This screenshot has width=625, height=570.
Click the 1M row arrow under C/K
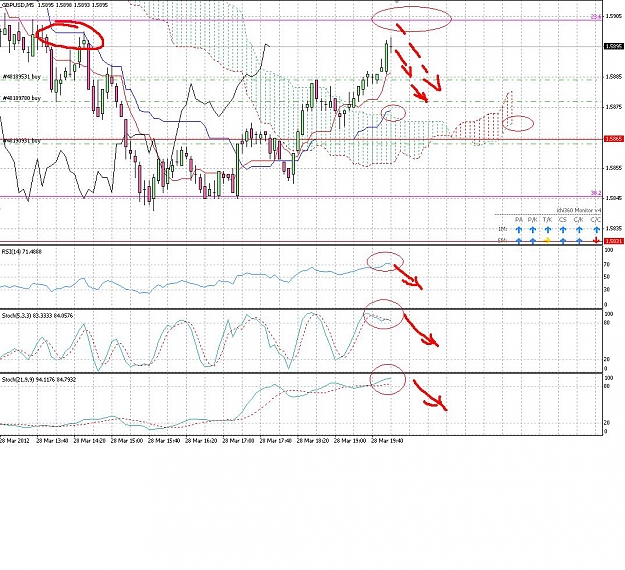click(579, 230)
